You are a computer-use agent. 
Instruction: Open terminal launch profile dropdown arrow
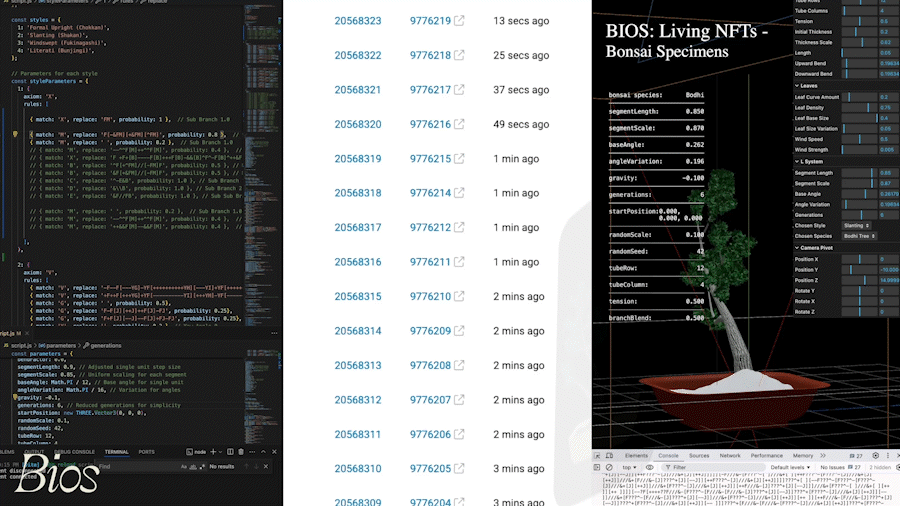(220, 452)
